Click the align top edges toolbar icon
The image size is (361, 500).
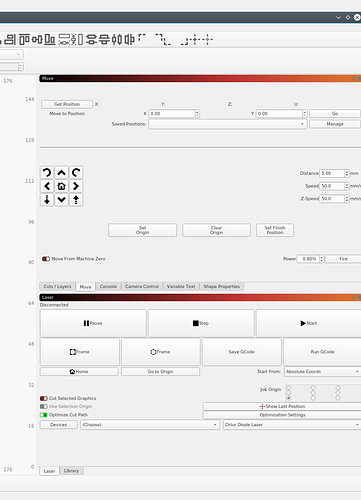coord(24,39)
